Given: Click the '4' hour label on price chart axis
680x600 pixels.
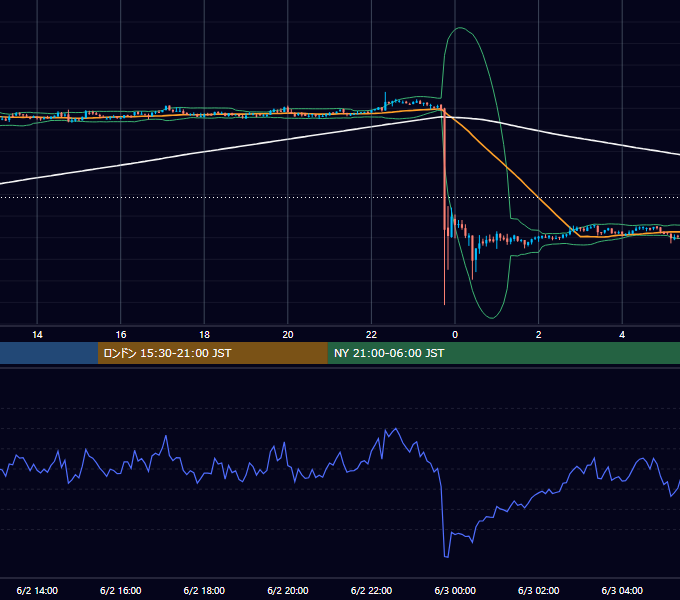Looking at the screenshot, I should click(x=622, y=335).
